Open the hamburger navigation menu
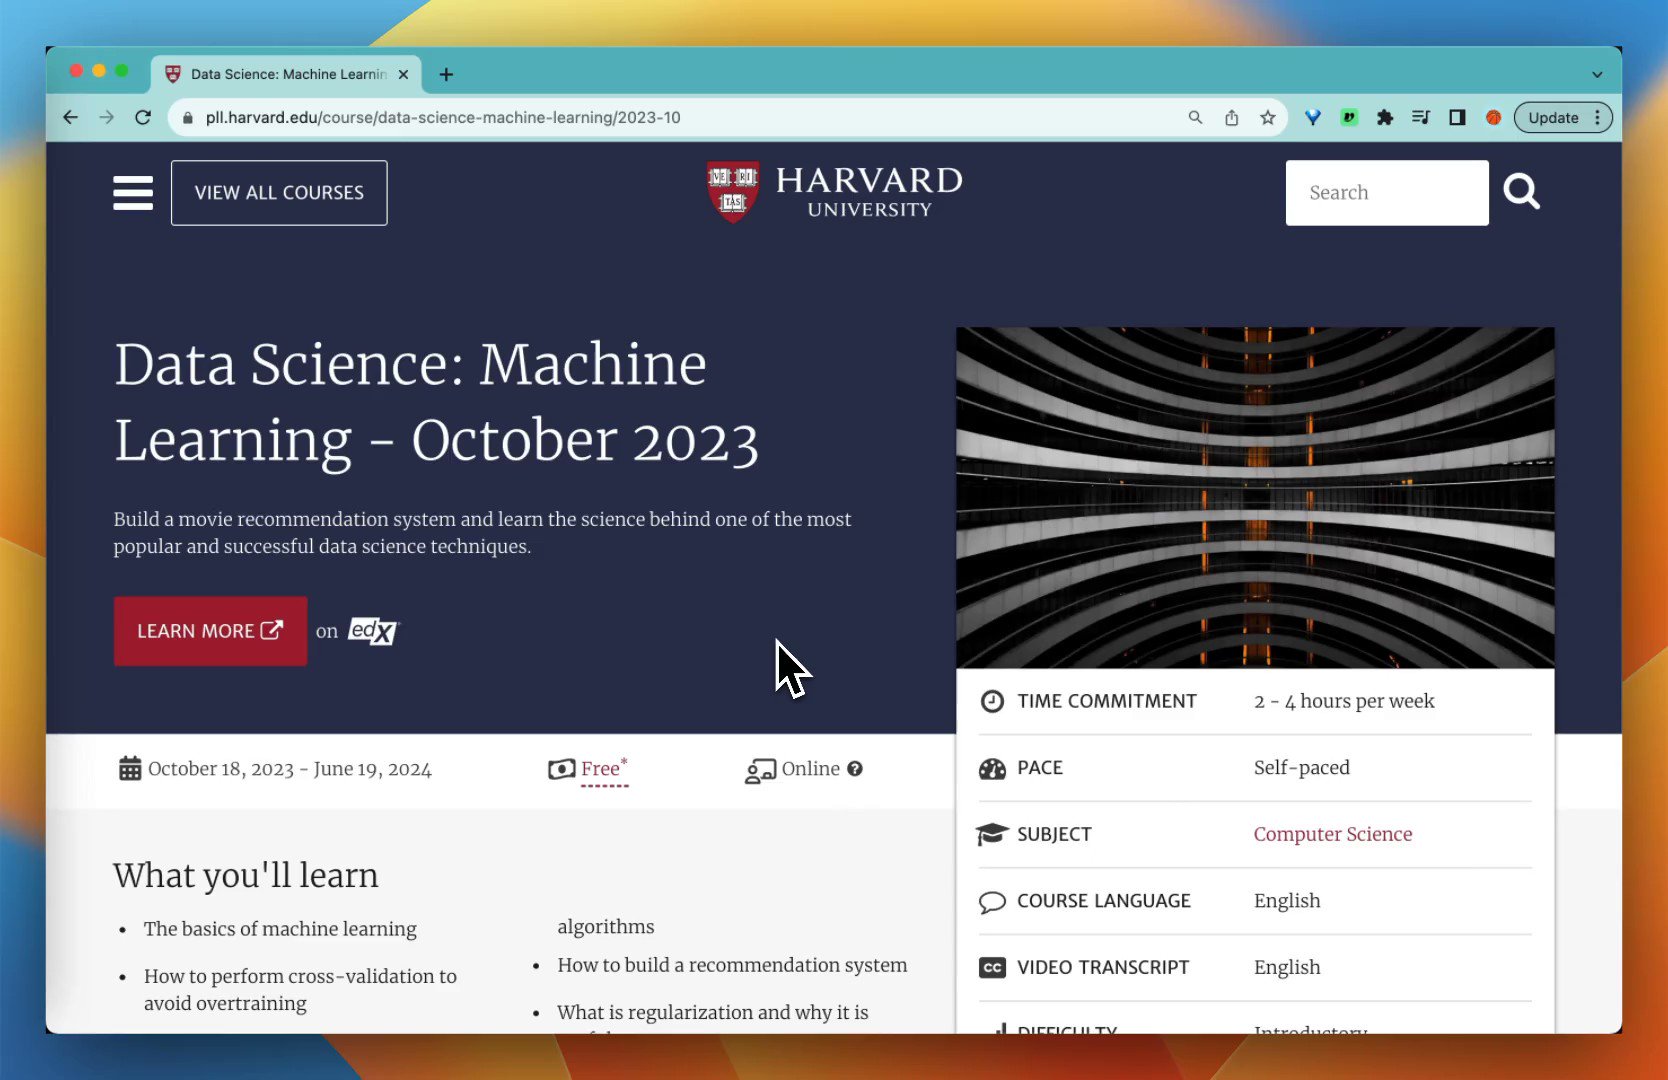 coord(133,193)
